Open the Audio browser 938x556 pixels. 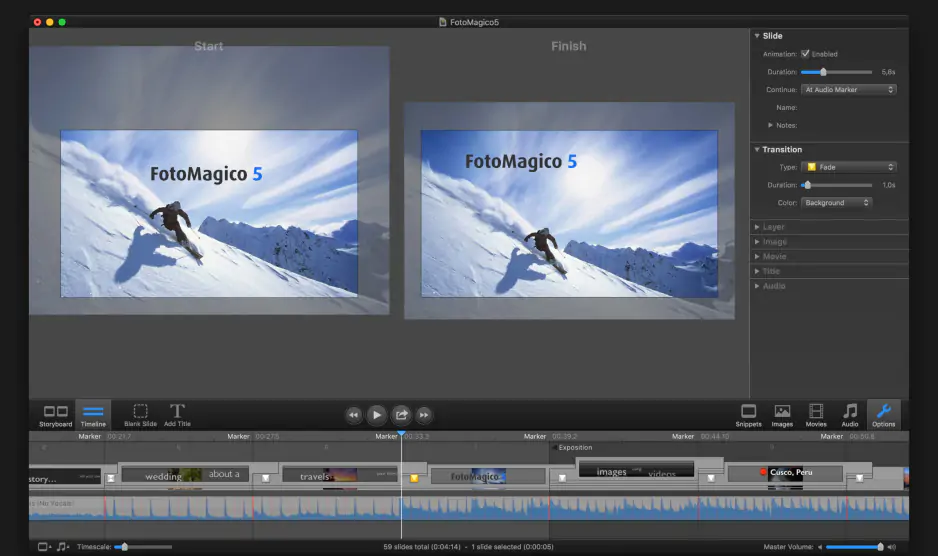click(850, 414)
